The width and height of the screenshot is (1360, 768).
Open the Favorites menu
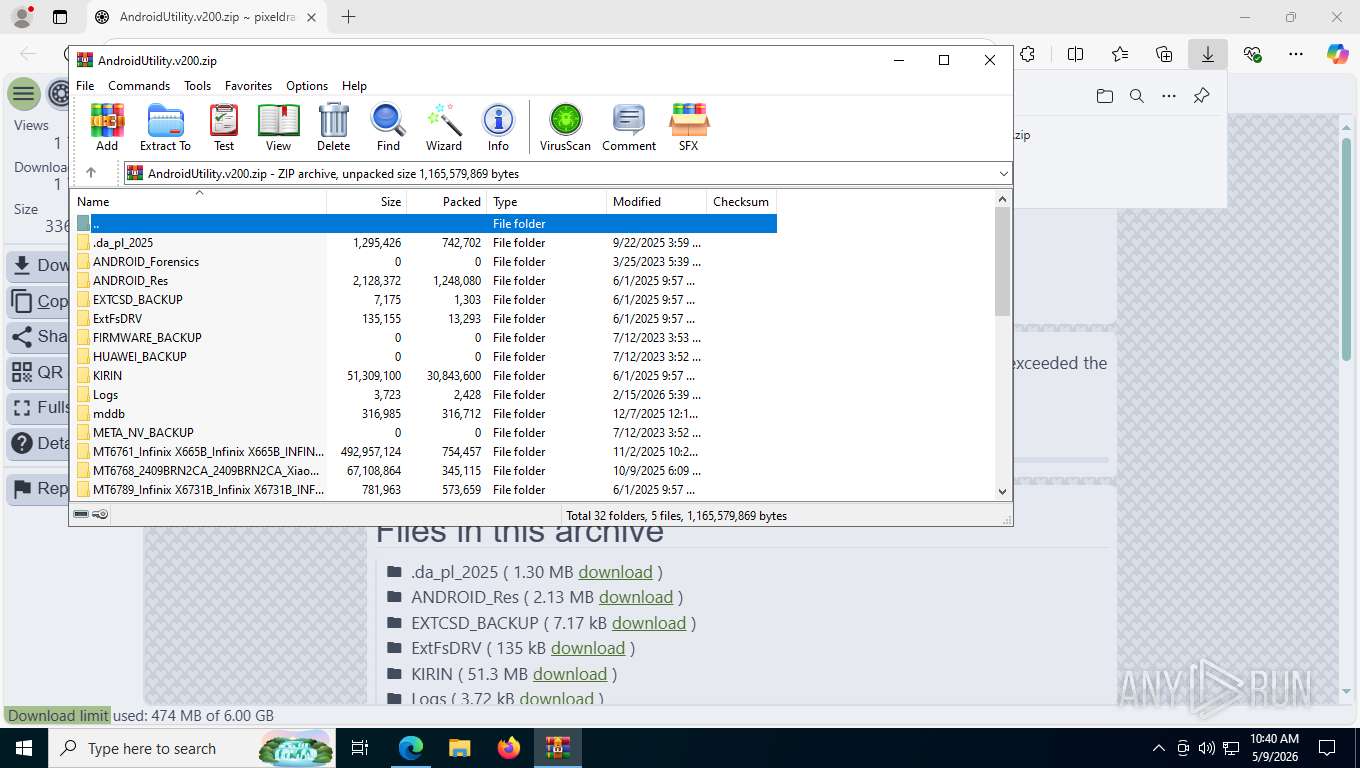248,86
